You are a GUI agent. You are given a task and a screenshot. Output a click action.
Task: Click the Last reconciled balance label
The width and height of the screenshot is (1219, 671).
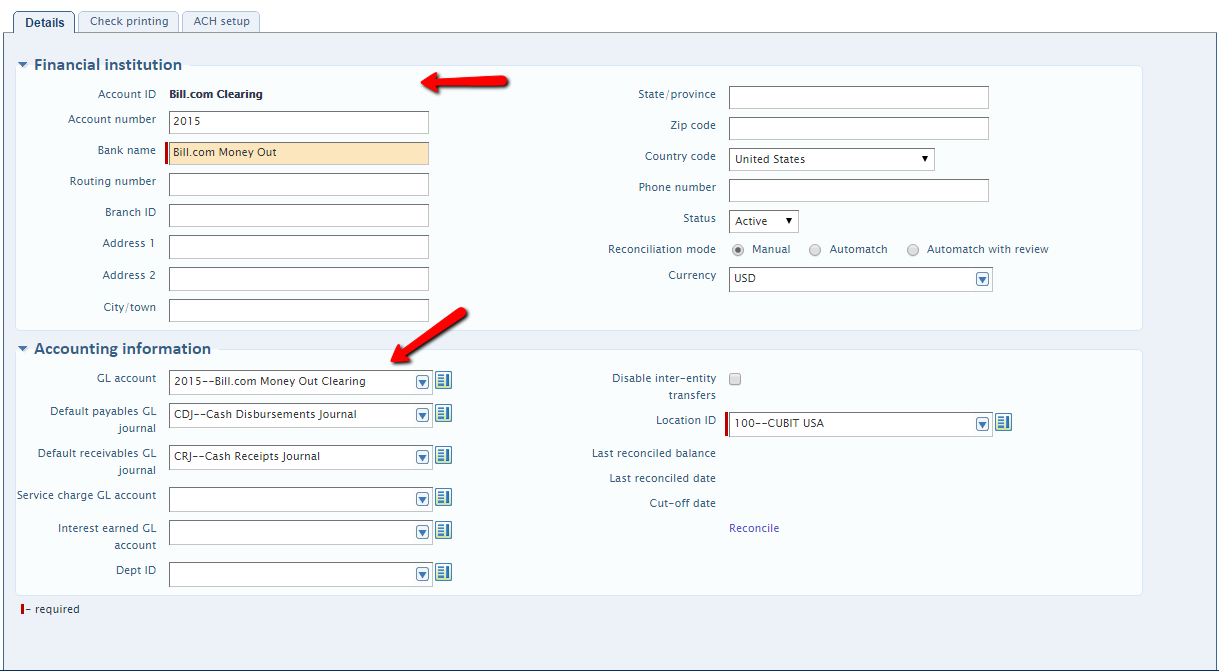(x=654, y=453)
